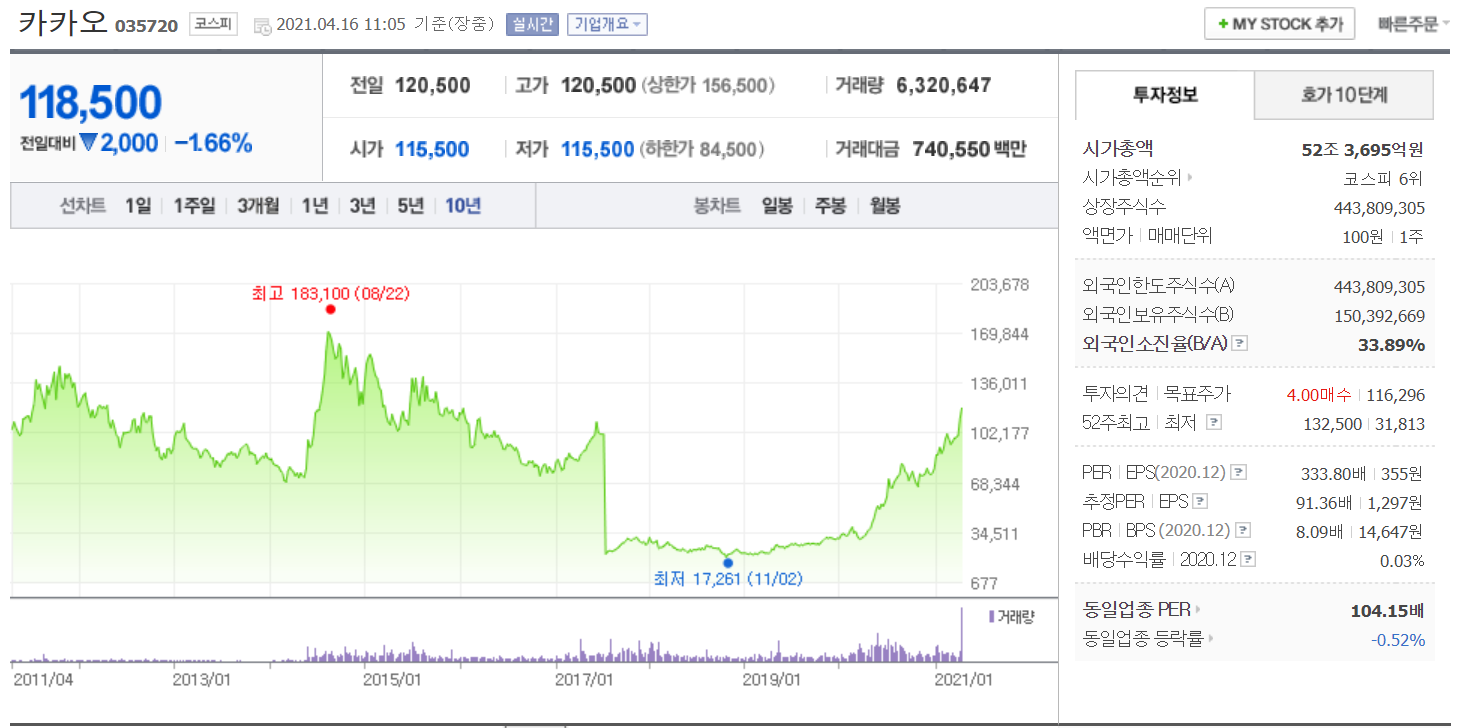Open help icon beside 배당수익률 2020.12

click(1249, 560)
